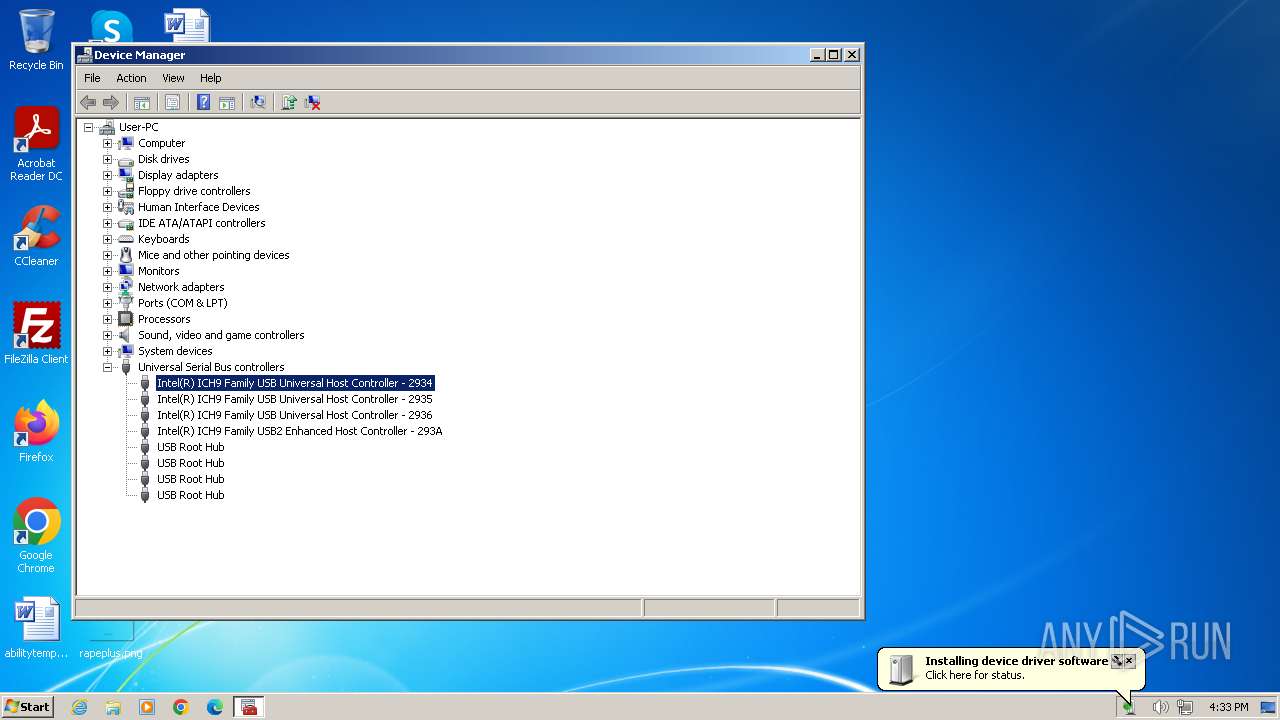Viewport: 1280px width, 720px height.
Task: Click the Uninstall device toolbar icon with red X
Action: [x=313, y=102]
